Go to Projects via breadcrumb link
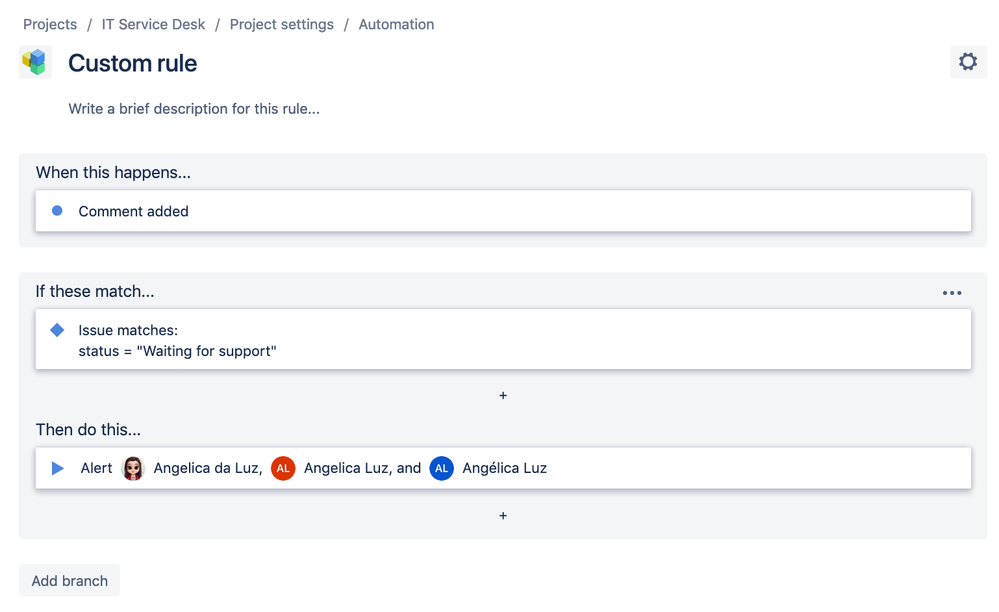The image size is (999, 612). [x=49, y=24]
